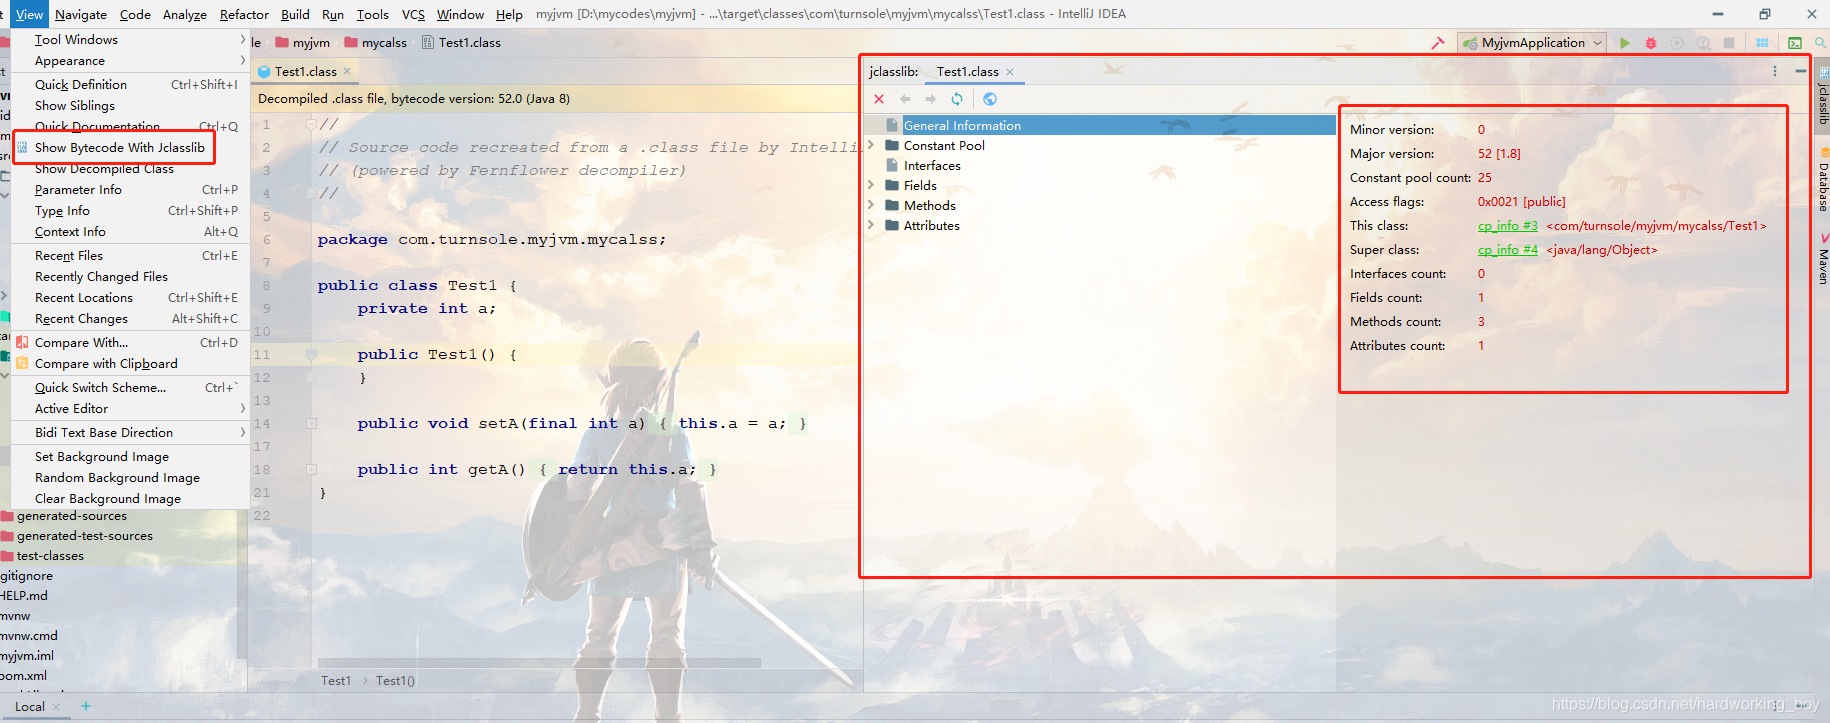Screen dimensions: 1830x723
Task: Click Test1() in bottom editor breadcrumb
Action: click(395, 681)
